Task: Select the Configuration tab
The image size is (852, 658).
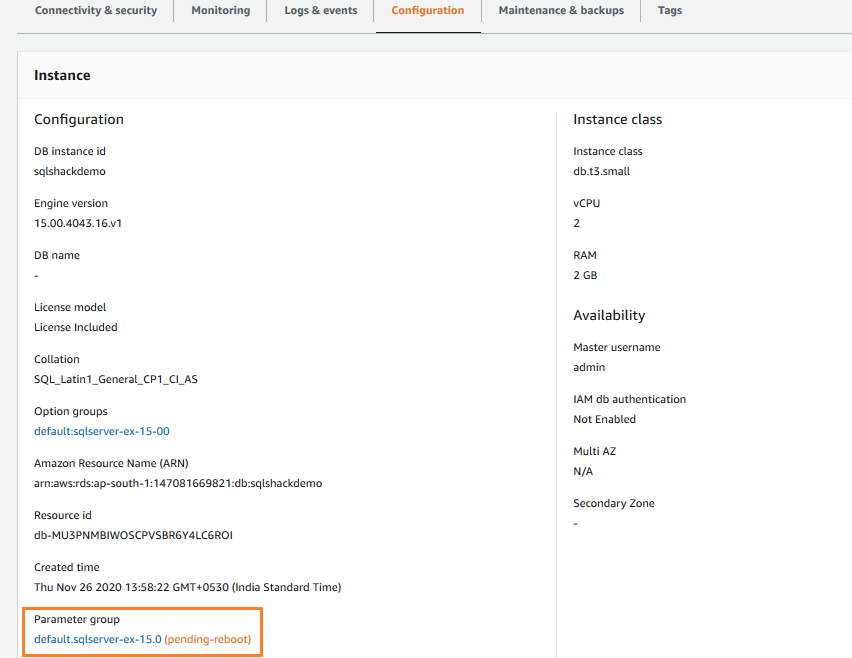Action: tap(428, 11)
